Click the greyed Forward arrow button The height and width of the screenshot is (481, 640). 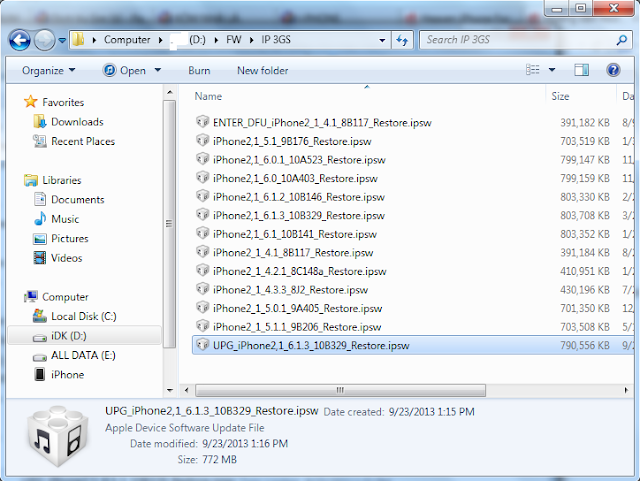click(44, 40)
